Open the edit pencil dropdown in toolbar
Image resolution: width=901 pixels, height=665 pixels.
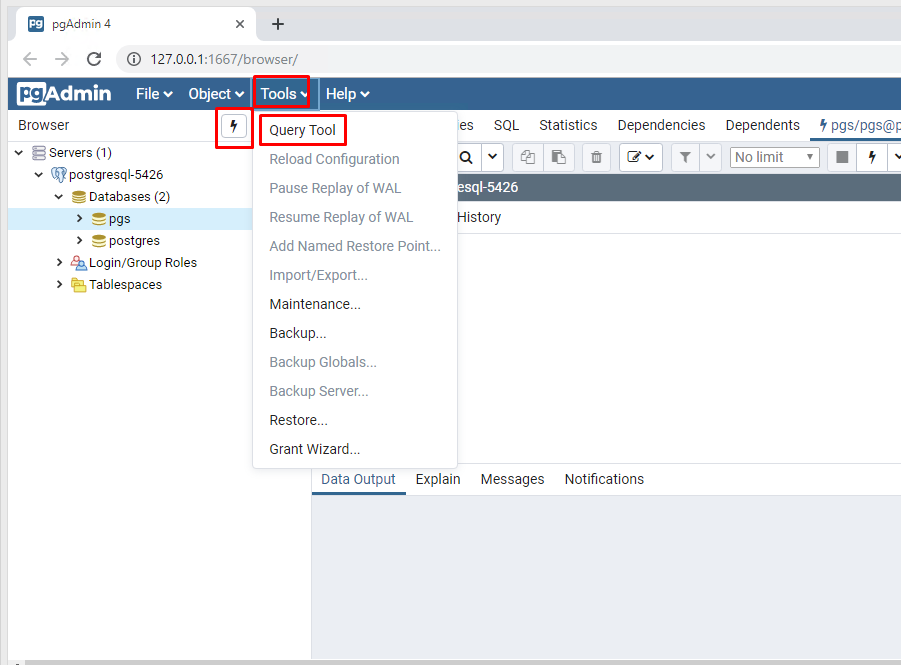[x=641, y=157]
